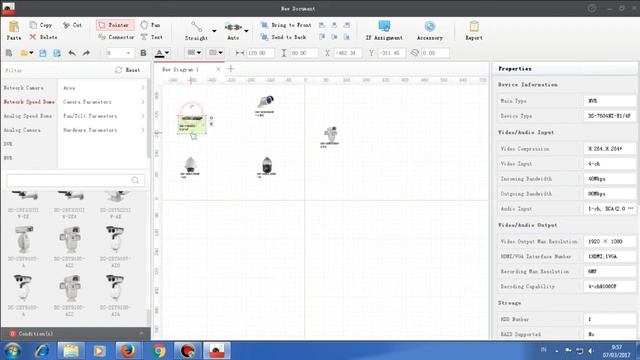
Task: Select the Text tool
Action: [x=151, y=37]
